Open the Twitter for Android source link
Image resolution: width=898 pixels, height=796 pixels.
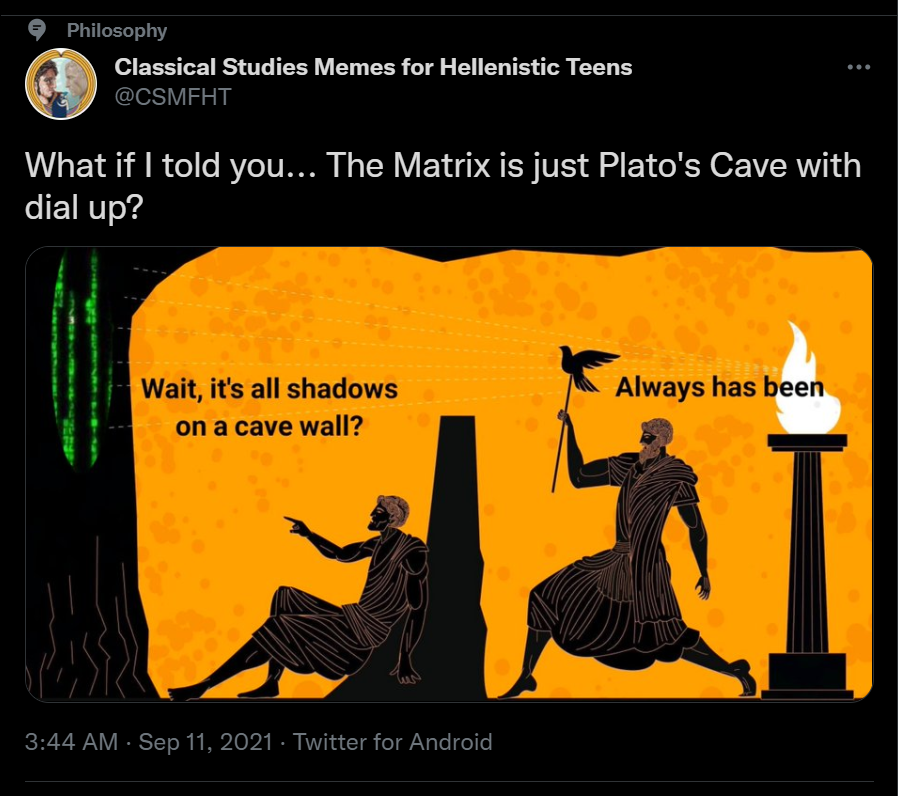[393, 742]
